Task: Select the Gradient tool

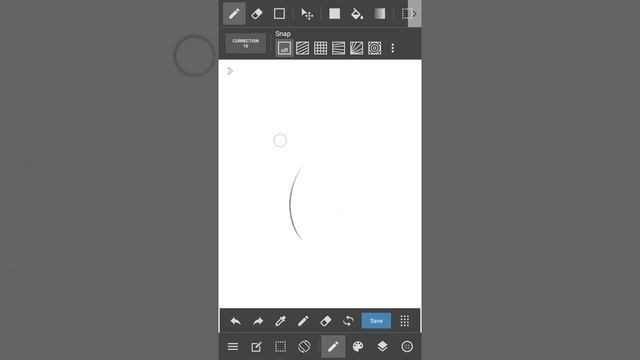Action: pos(380,13)
